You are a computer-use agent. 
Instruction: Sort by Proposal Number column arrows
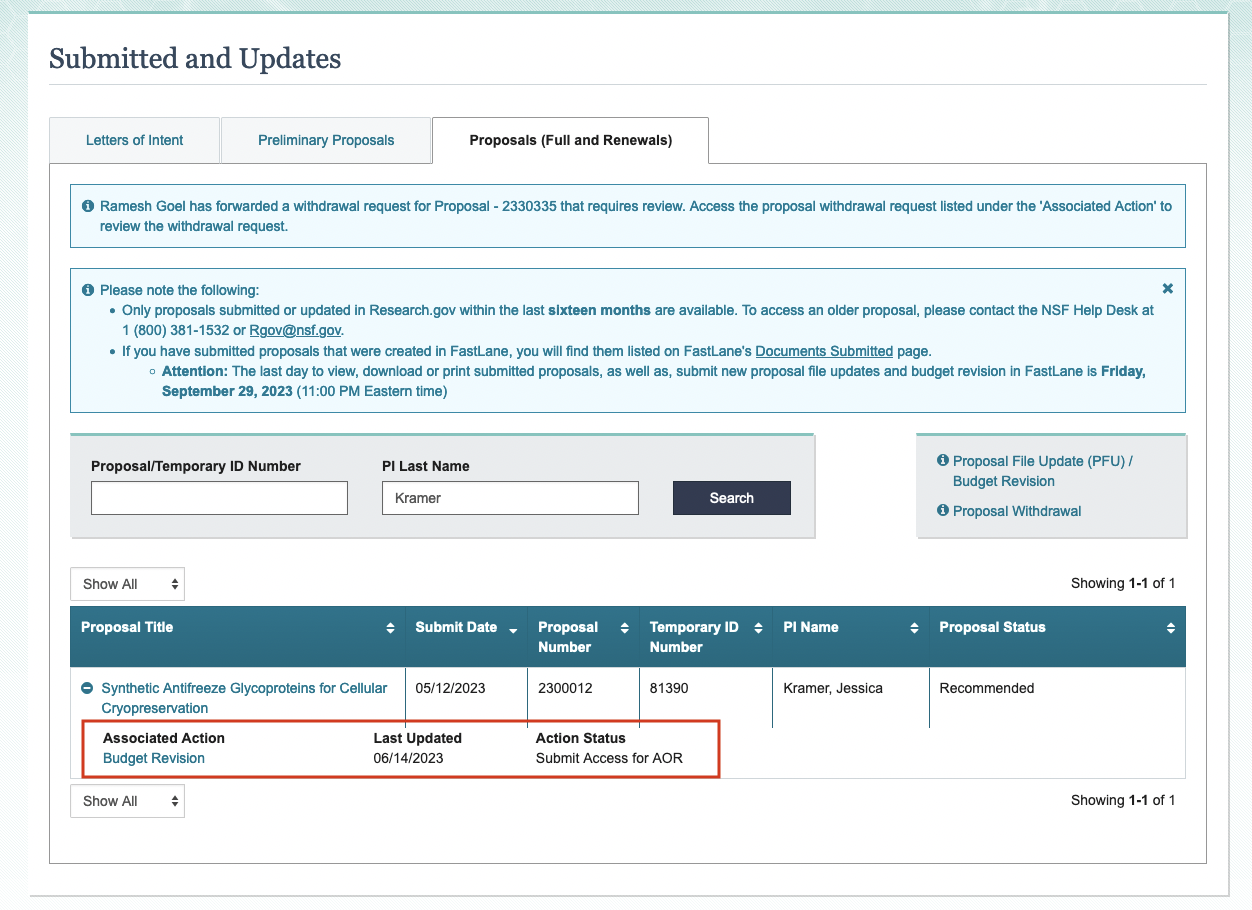point(624,628)
